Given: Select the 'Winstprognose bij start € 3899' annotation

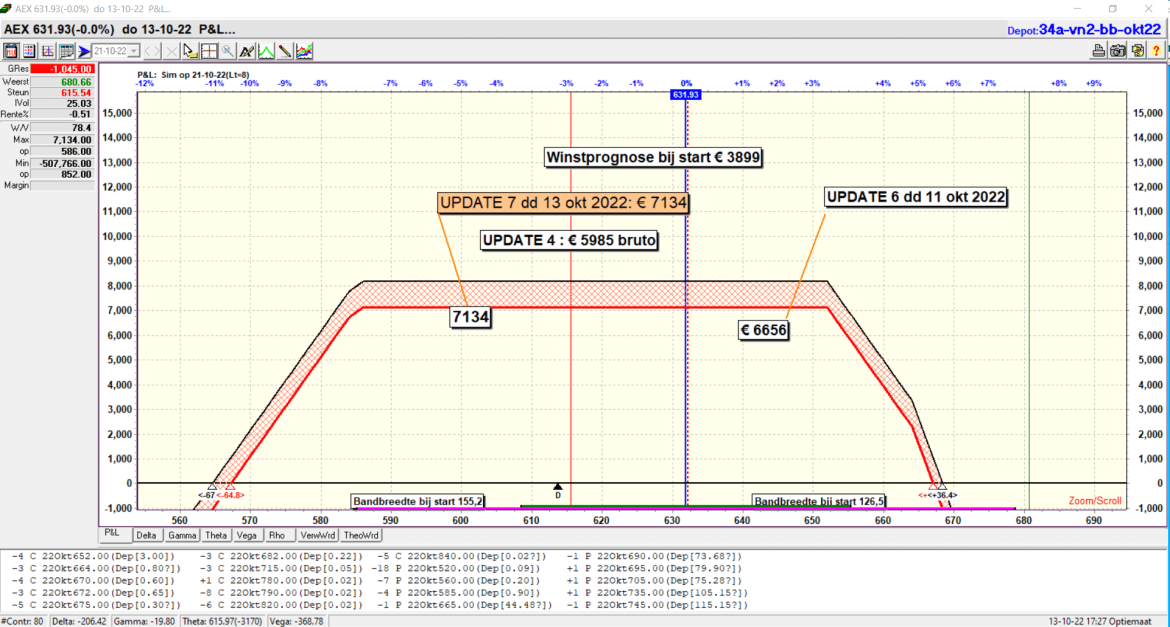Looking at the screenshot, I should point(654,157).
